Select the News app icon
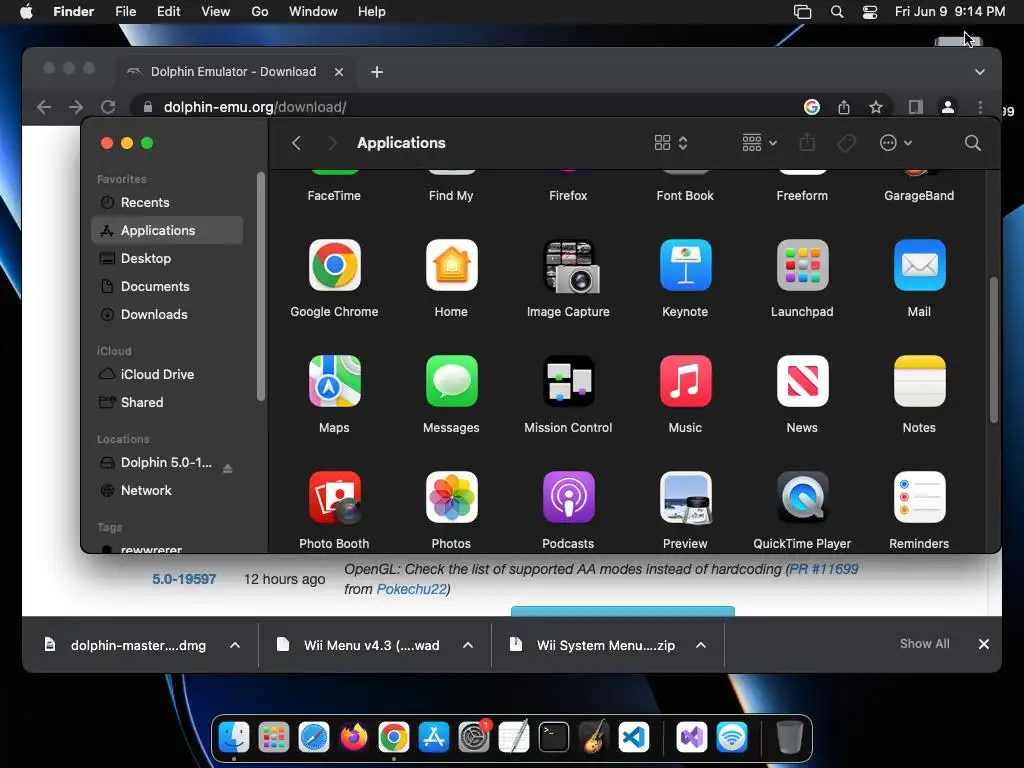The height and width of the screenshot is (768, 1024). click(x=802, y=381)
